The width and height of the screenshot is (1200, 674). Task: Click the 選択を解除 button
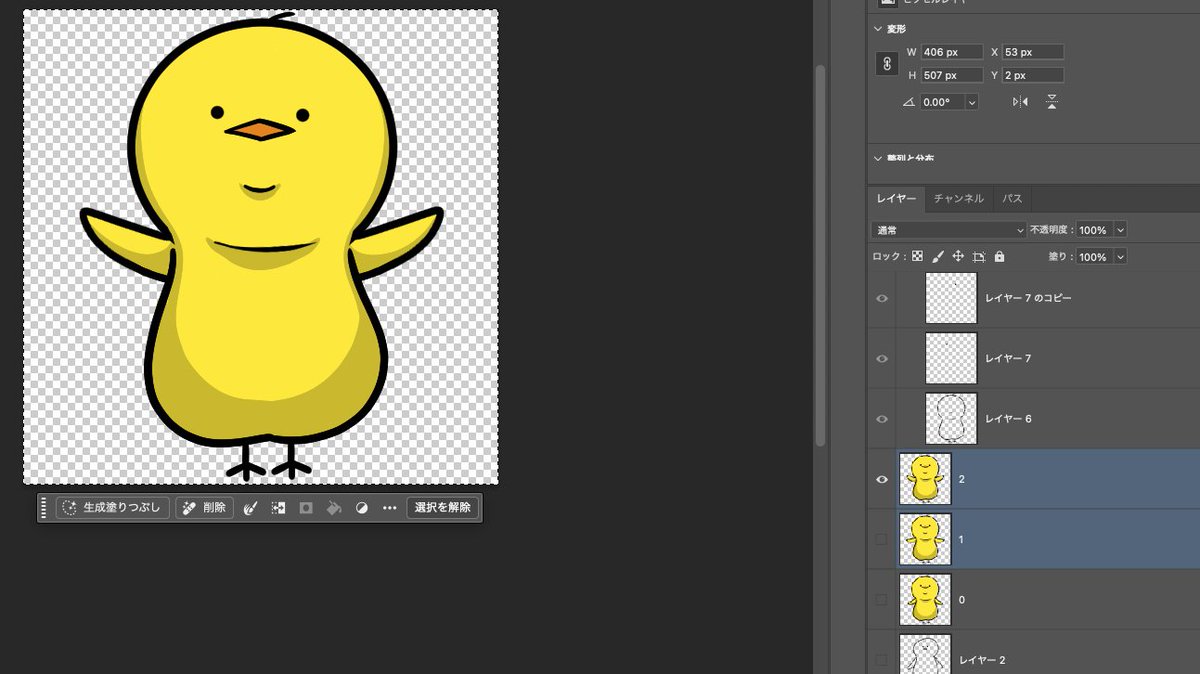point(443,508)
